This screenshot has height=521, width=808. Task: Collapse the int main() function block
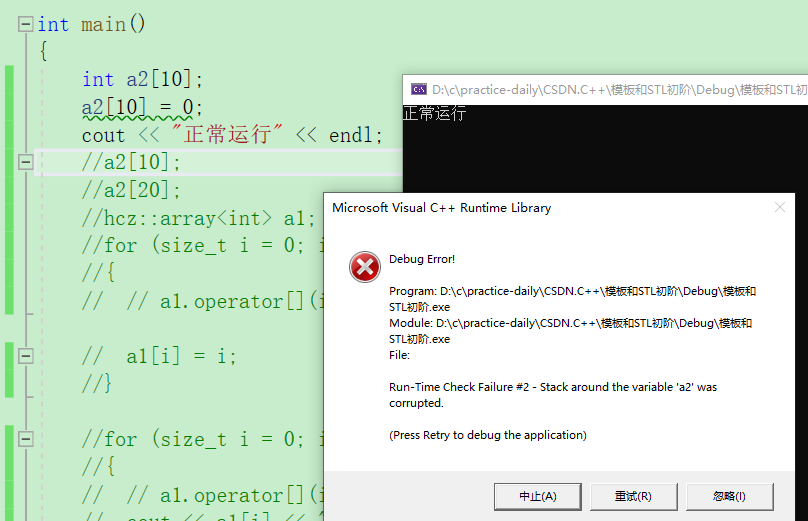point(26,24)
